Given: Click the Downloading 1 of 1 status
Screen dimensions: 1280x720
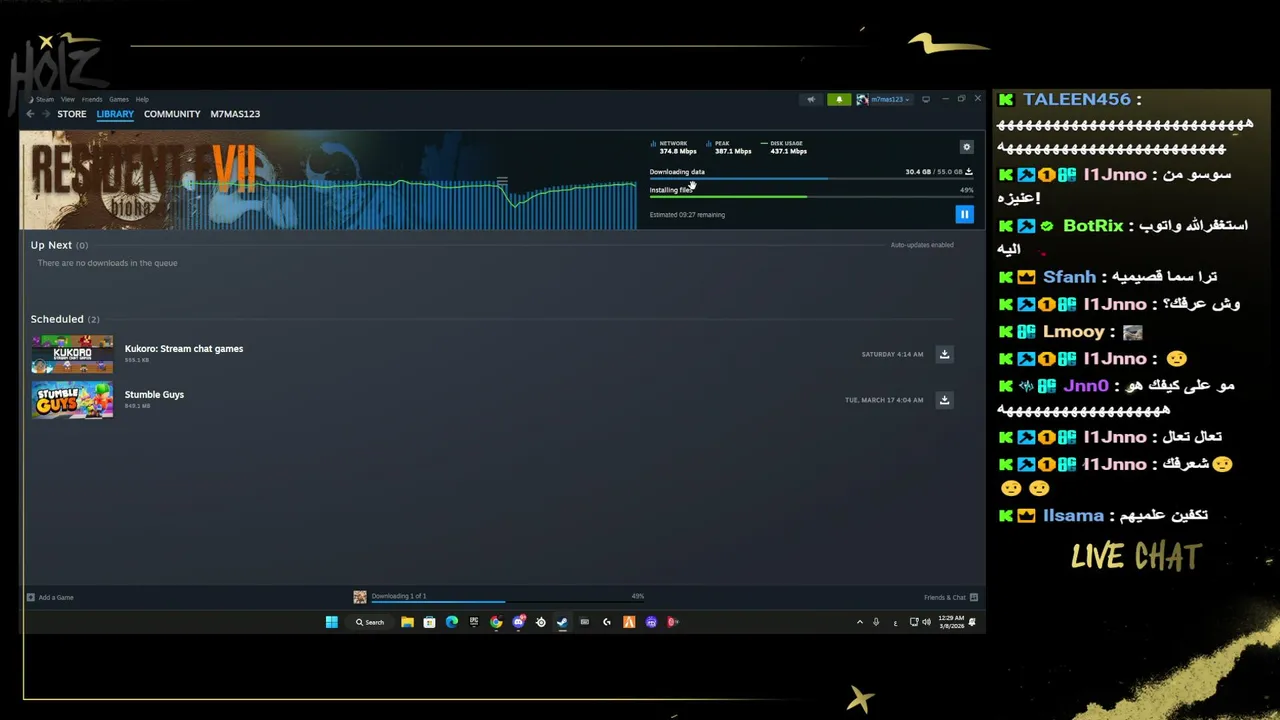Looking at the screenshot, I should (399, 596).
